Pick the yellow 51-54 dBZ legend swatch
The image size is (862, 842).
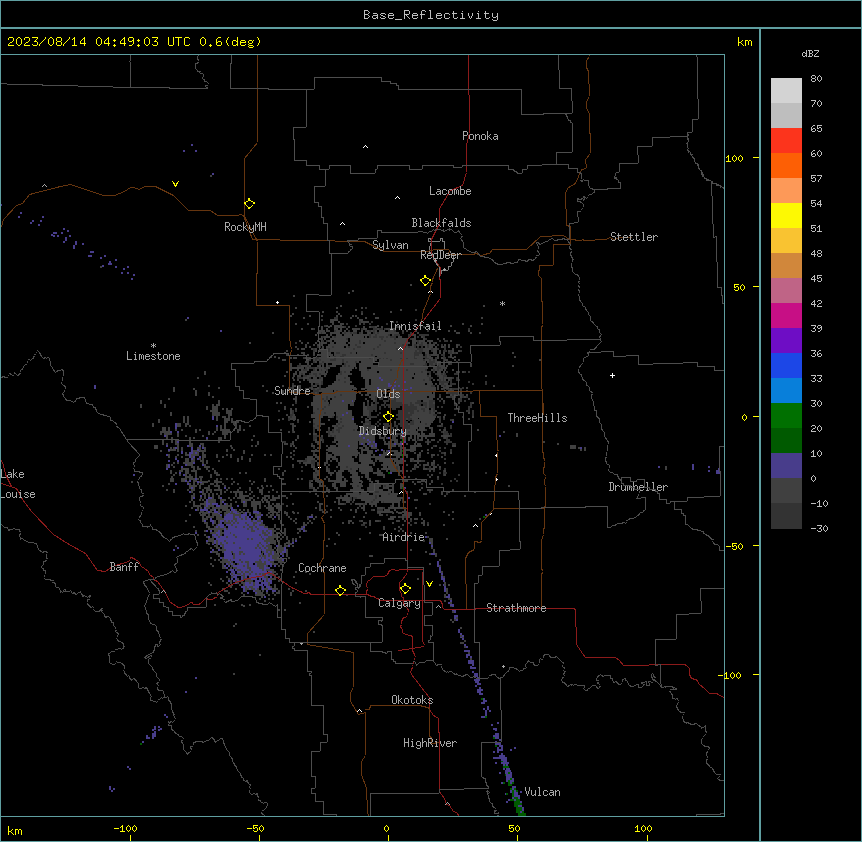[786, 215]
